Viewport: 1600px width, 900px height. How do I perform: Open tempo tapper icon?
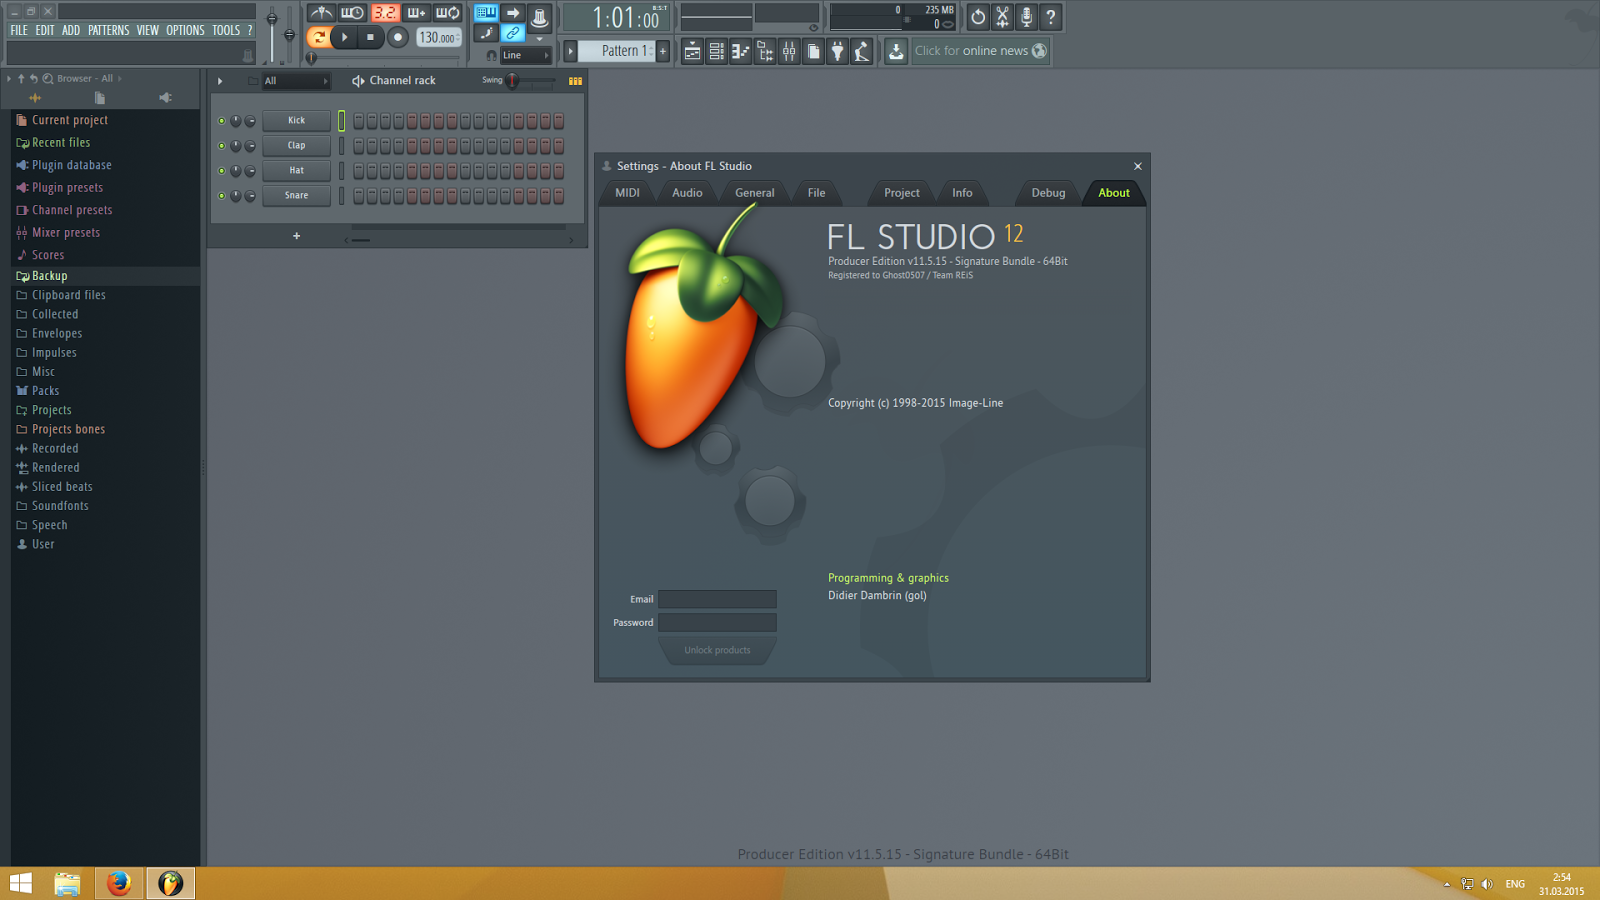pos(862,52)
